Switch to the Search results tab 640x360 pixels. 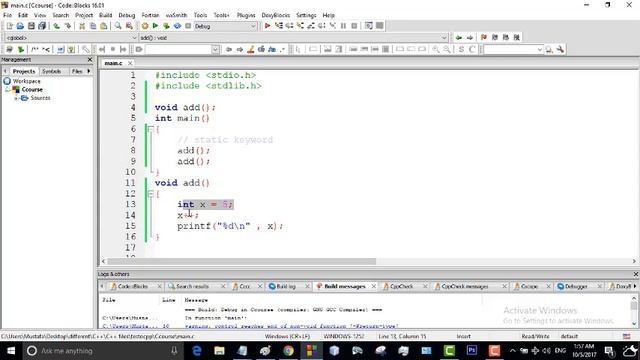192,287
